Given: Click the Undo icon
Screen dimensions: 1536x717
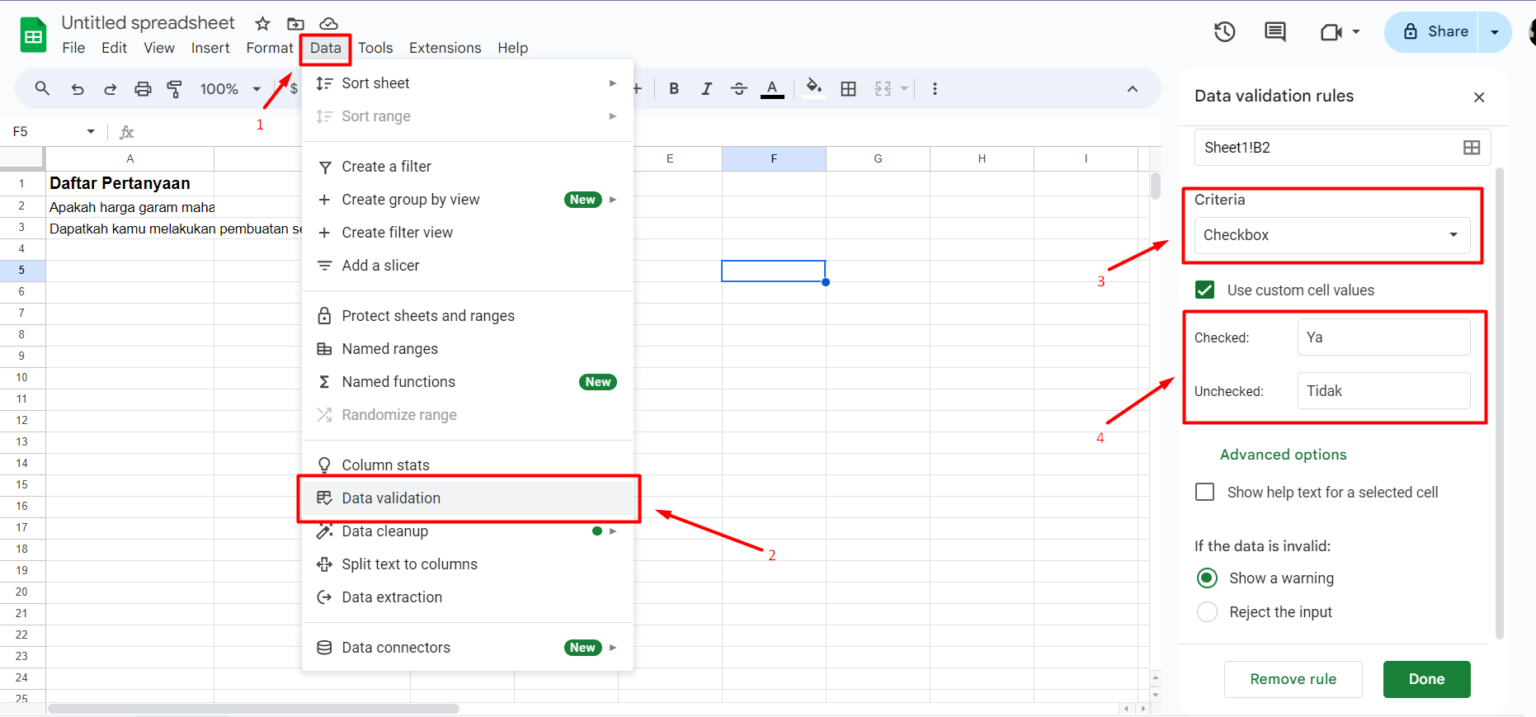Looking at the screenshot, I should pos(77,88).
